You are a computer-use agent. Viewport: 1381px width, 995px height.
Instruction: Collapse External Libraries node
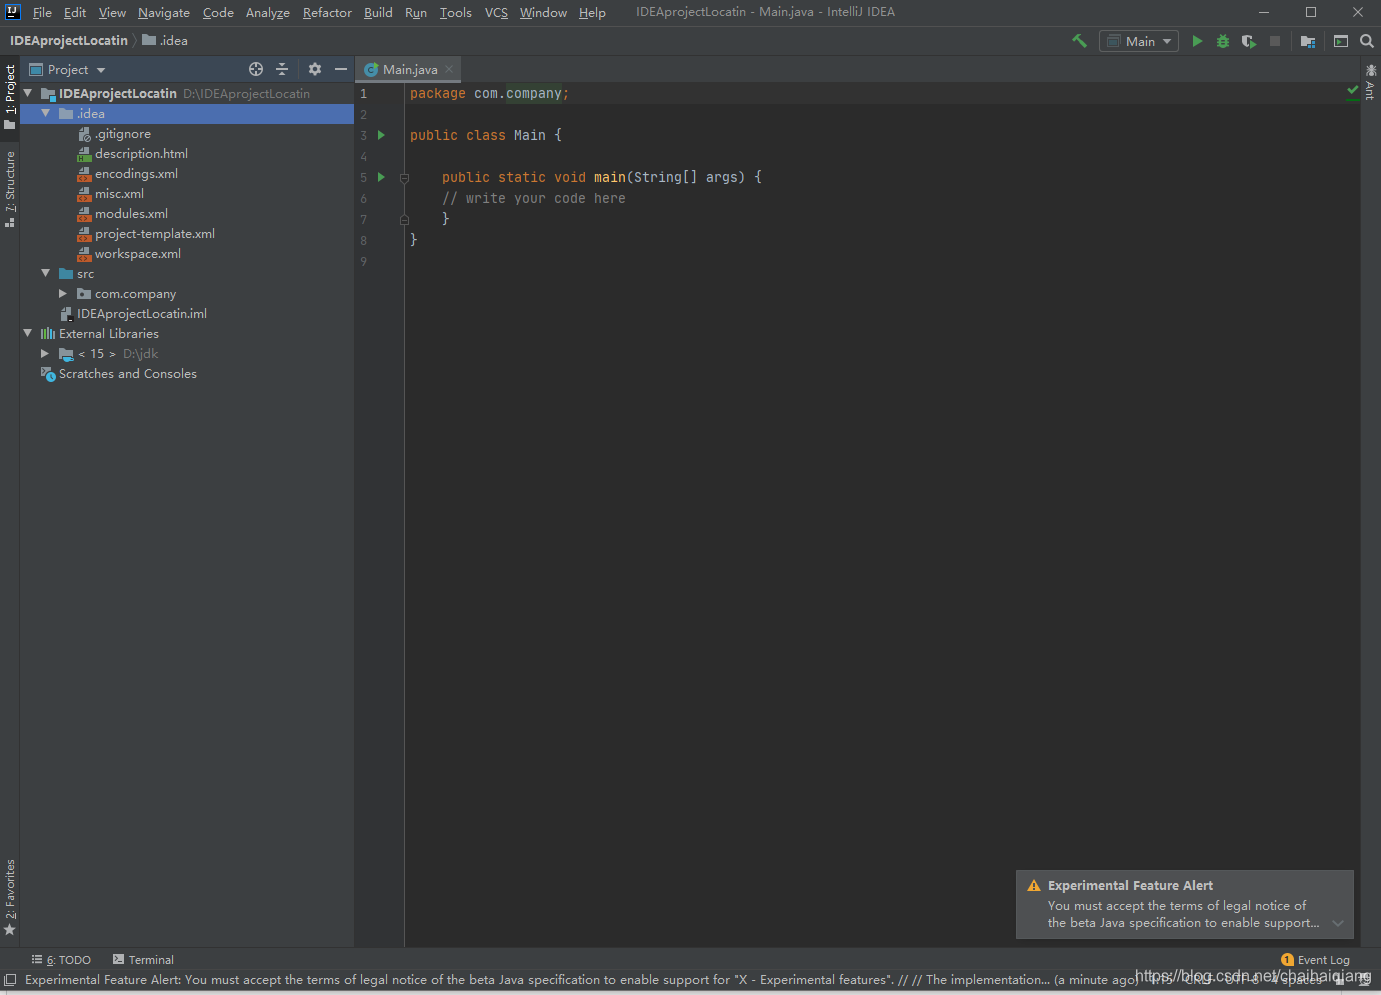click(x=28, y=333)
